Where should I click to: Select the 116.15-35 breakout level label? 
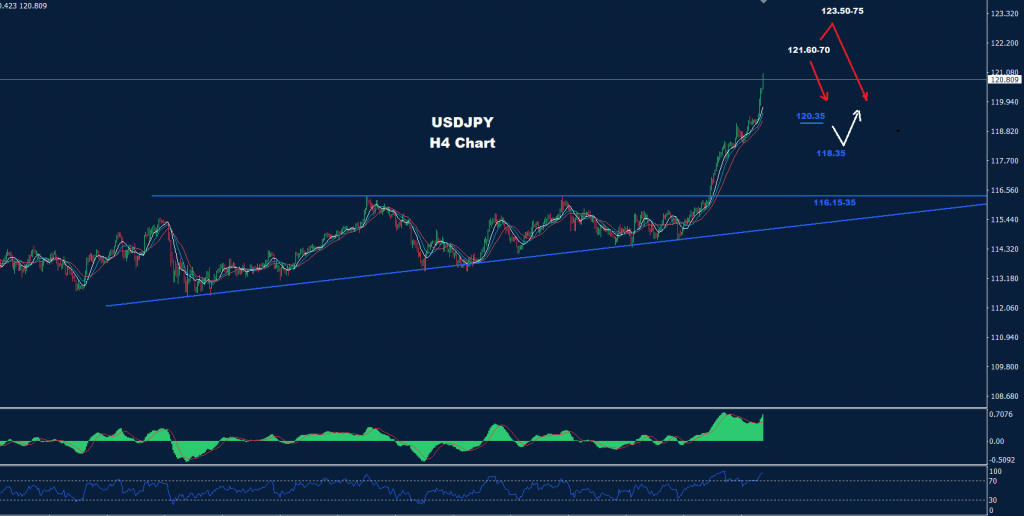pos(834,202)
